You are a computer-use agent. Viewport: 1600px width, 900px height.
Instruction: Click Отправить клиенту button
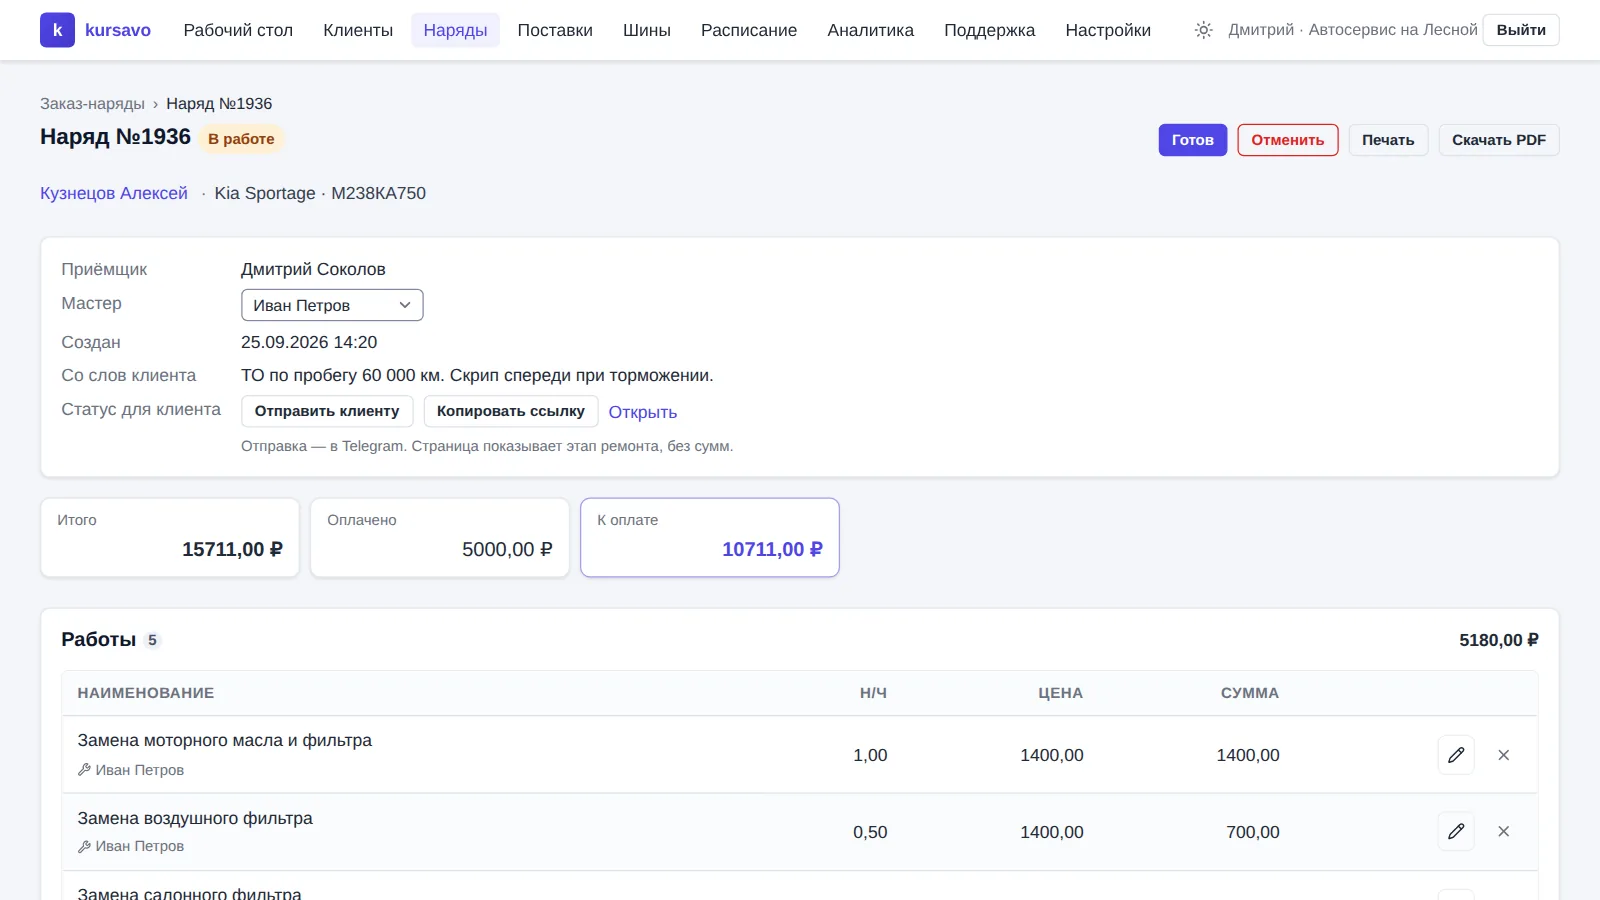327,411
